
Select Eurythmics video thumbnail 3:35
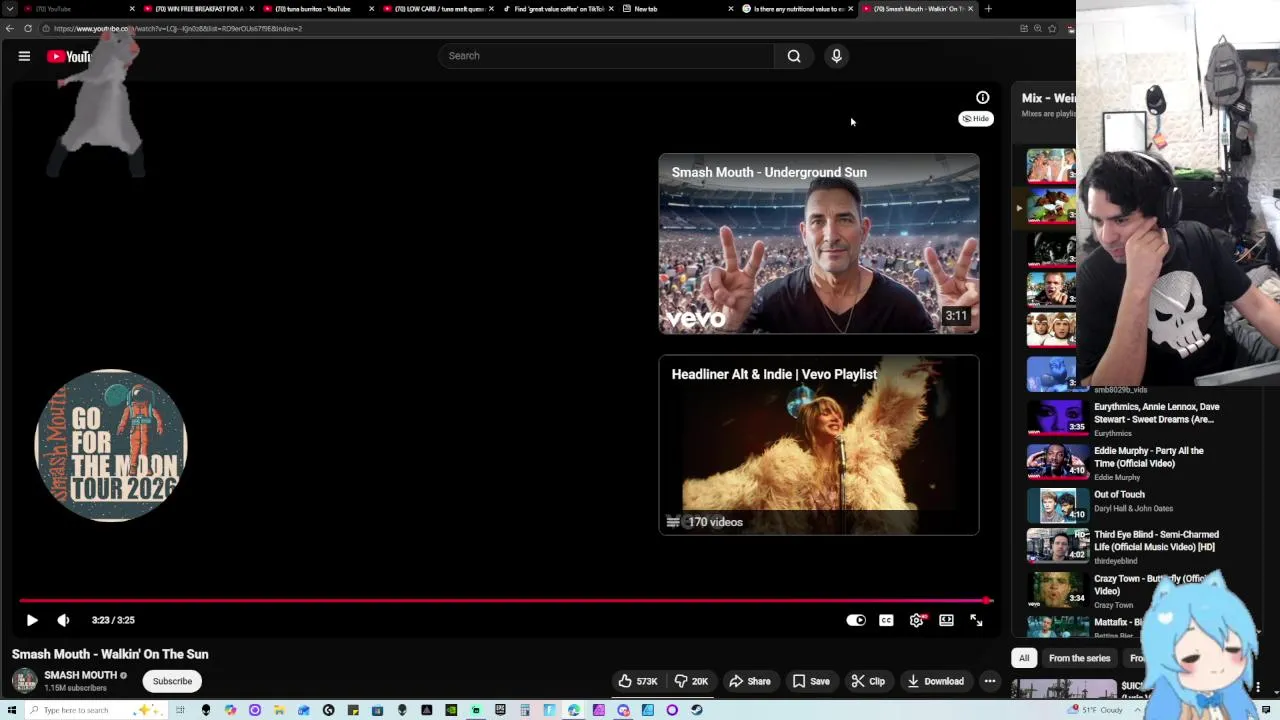(x=1057, y=418)
